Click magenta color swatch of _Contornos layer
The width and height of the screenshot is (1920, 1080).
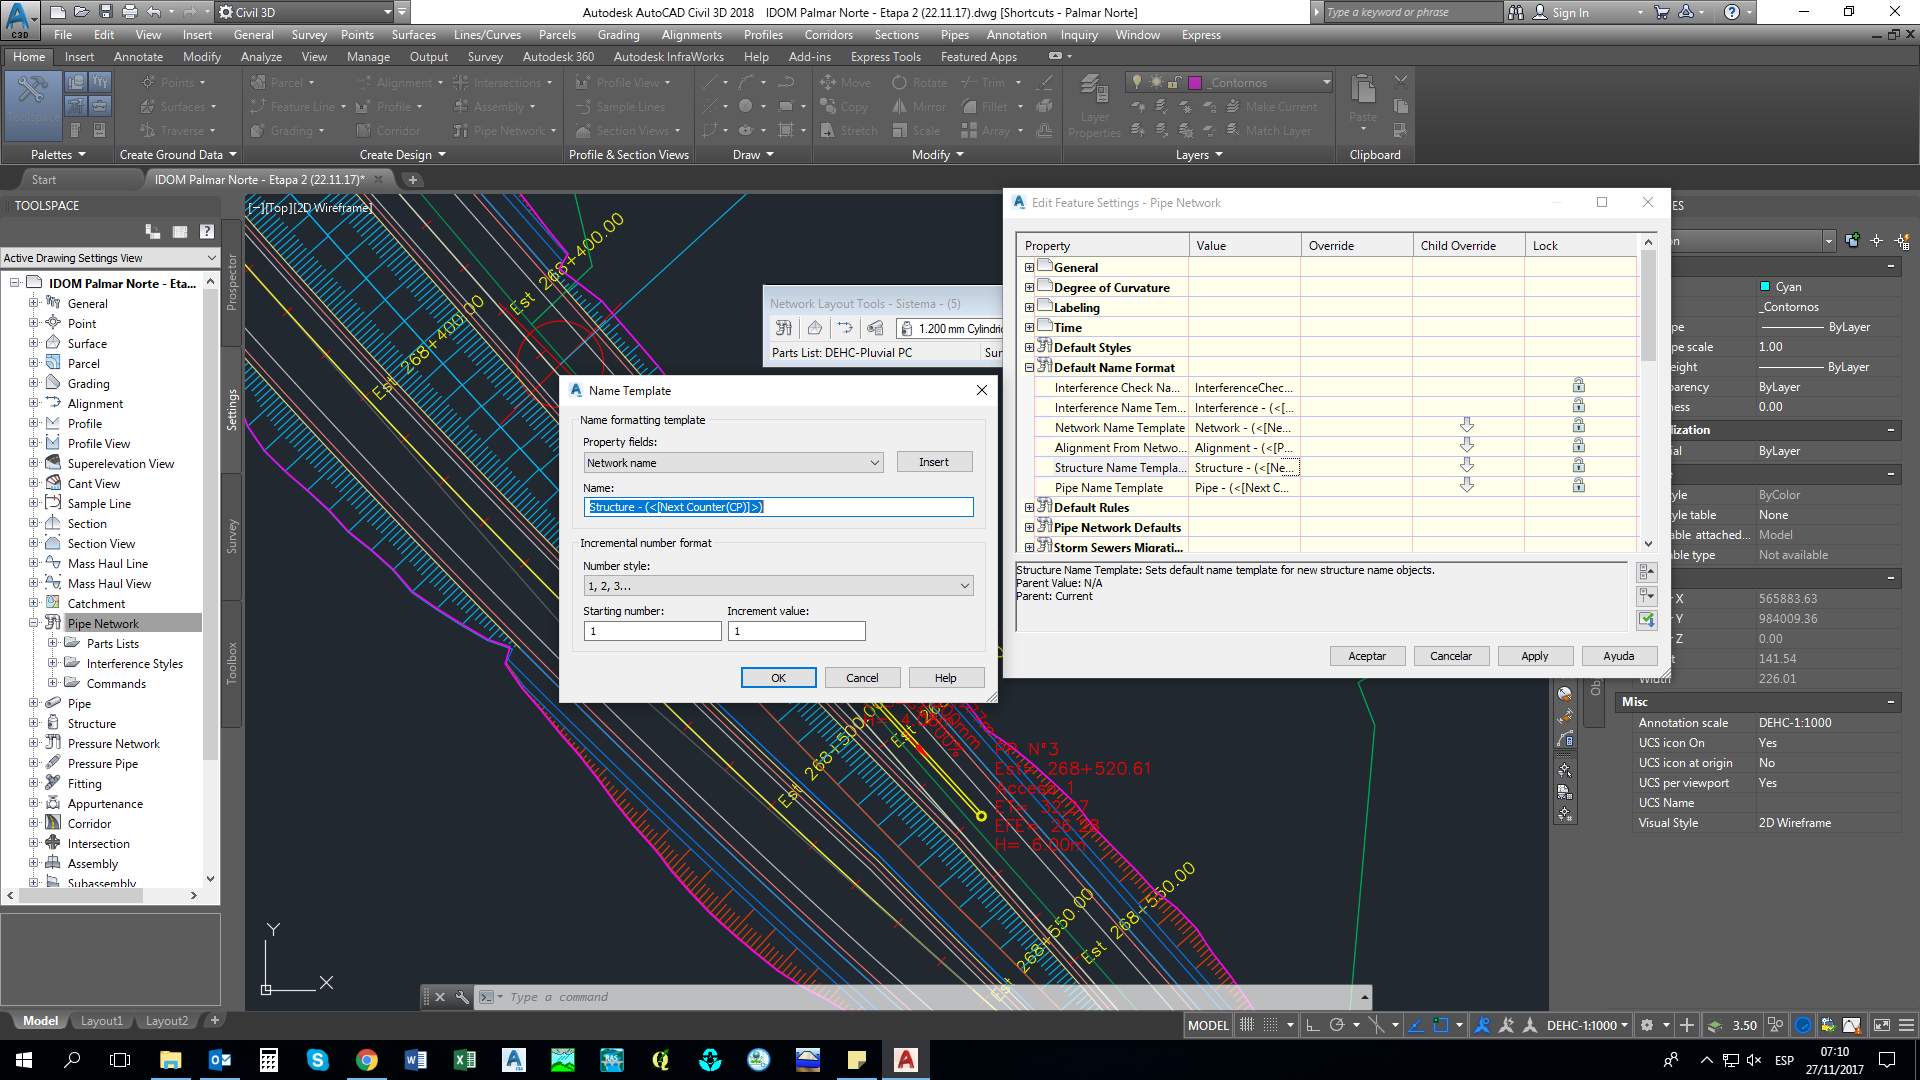(1195, 83)
